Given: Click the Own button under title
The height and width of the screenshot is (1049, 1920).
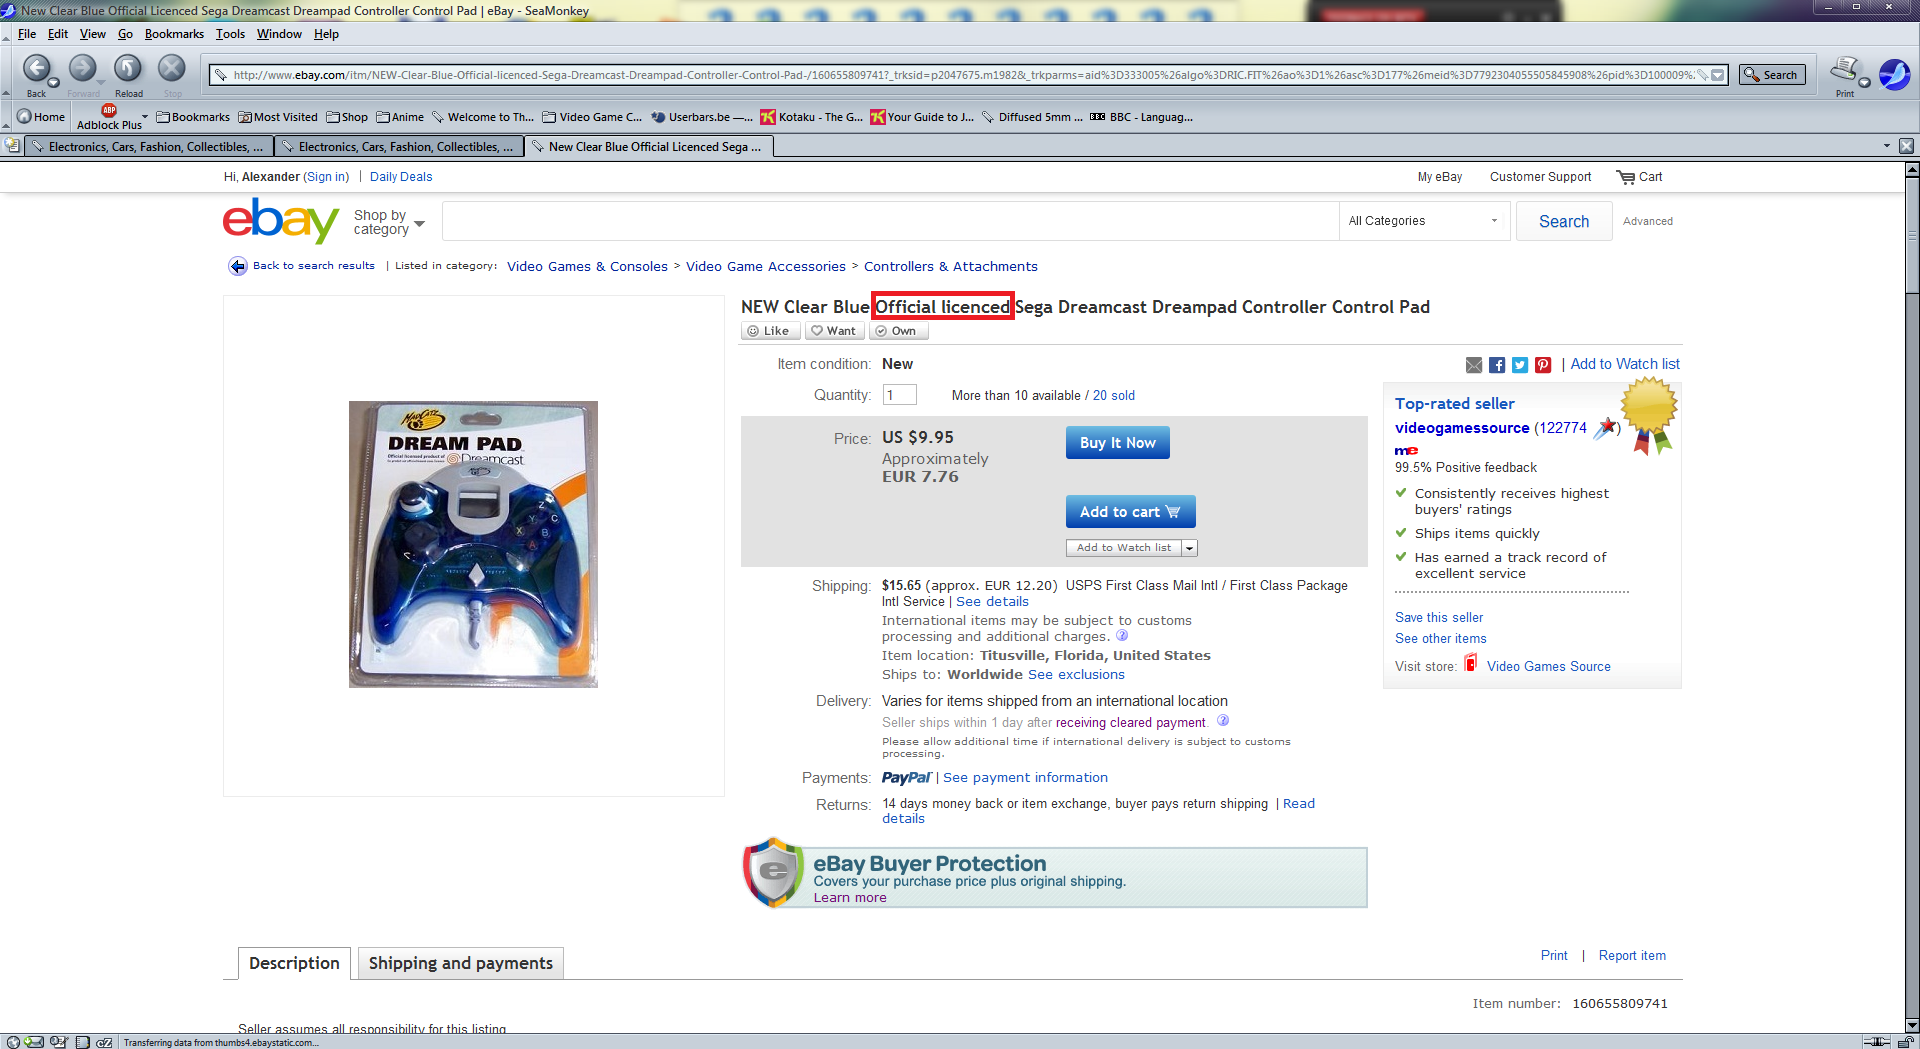Looking at the screenshot, I should click(898, 331).
